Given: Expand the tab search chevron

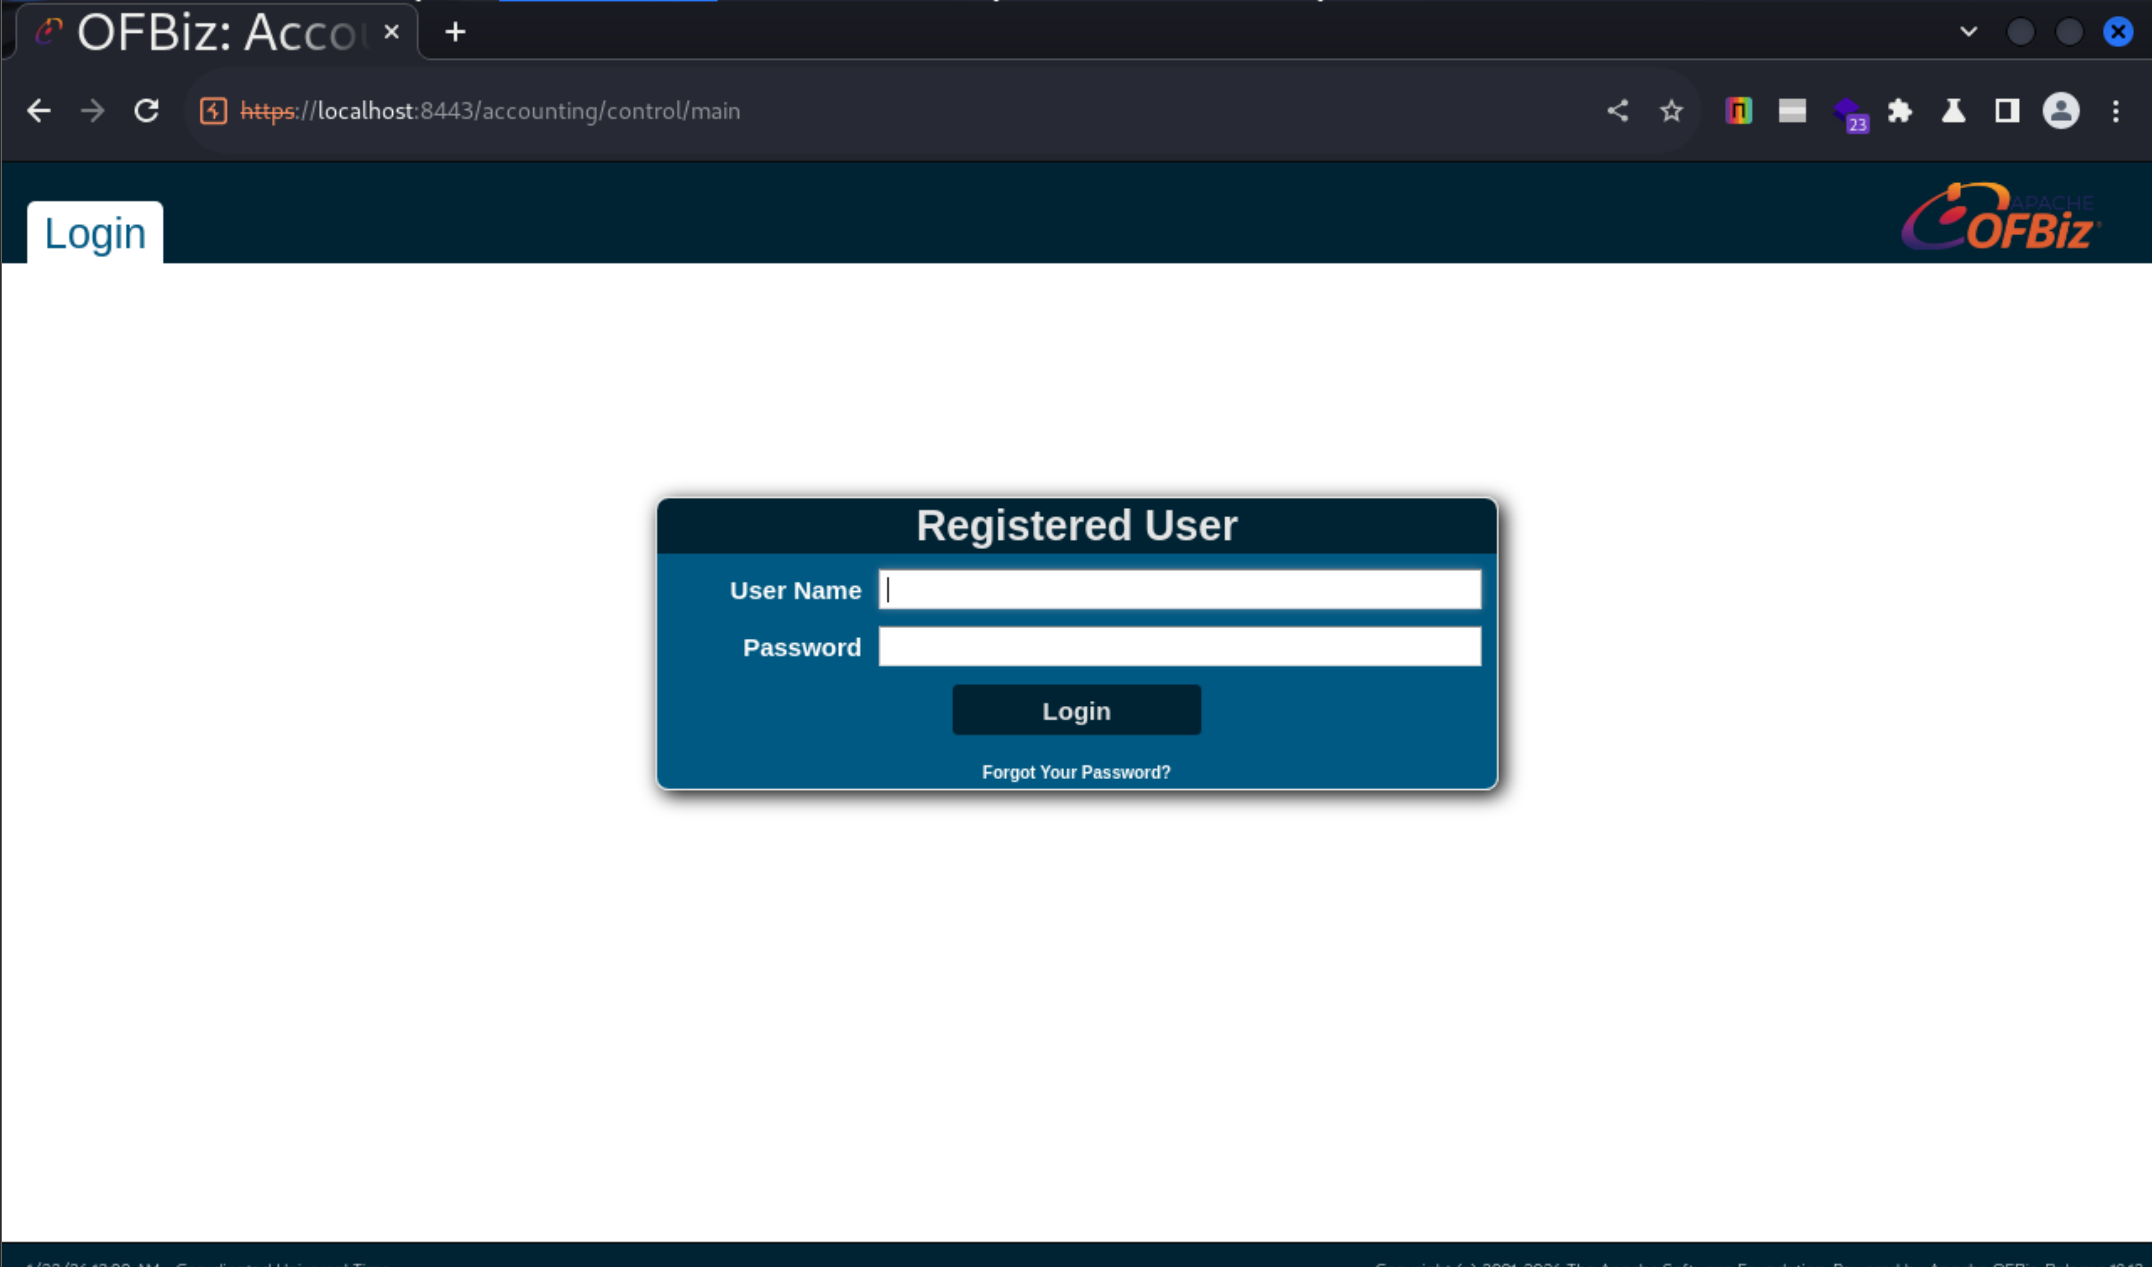Looking at the screenshot, I should click(1968, 32).
